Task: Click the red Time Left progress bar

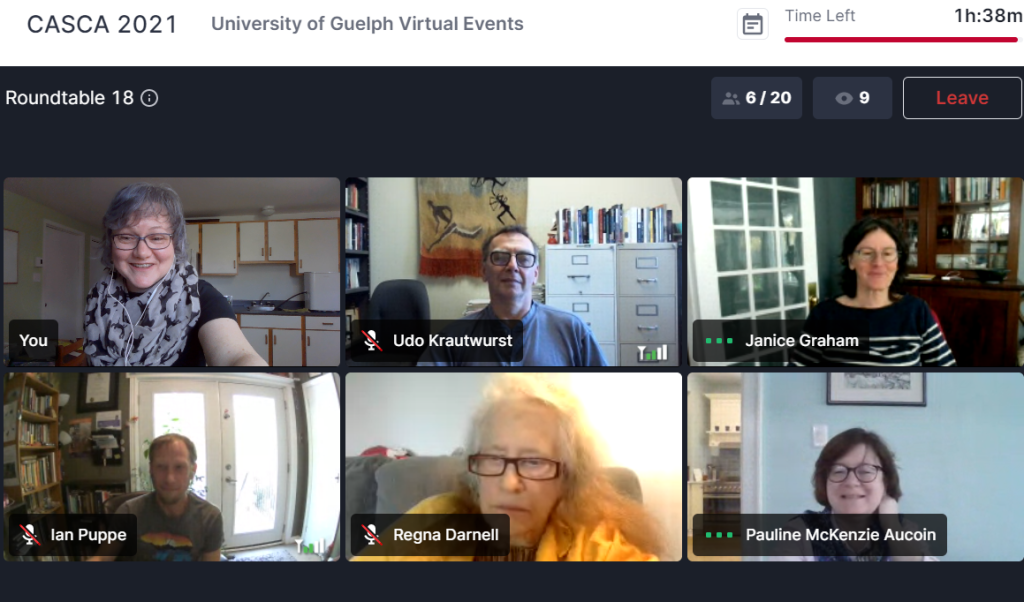Action: 901,40
